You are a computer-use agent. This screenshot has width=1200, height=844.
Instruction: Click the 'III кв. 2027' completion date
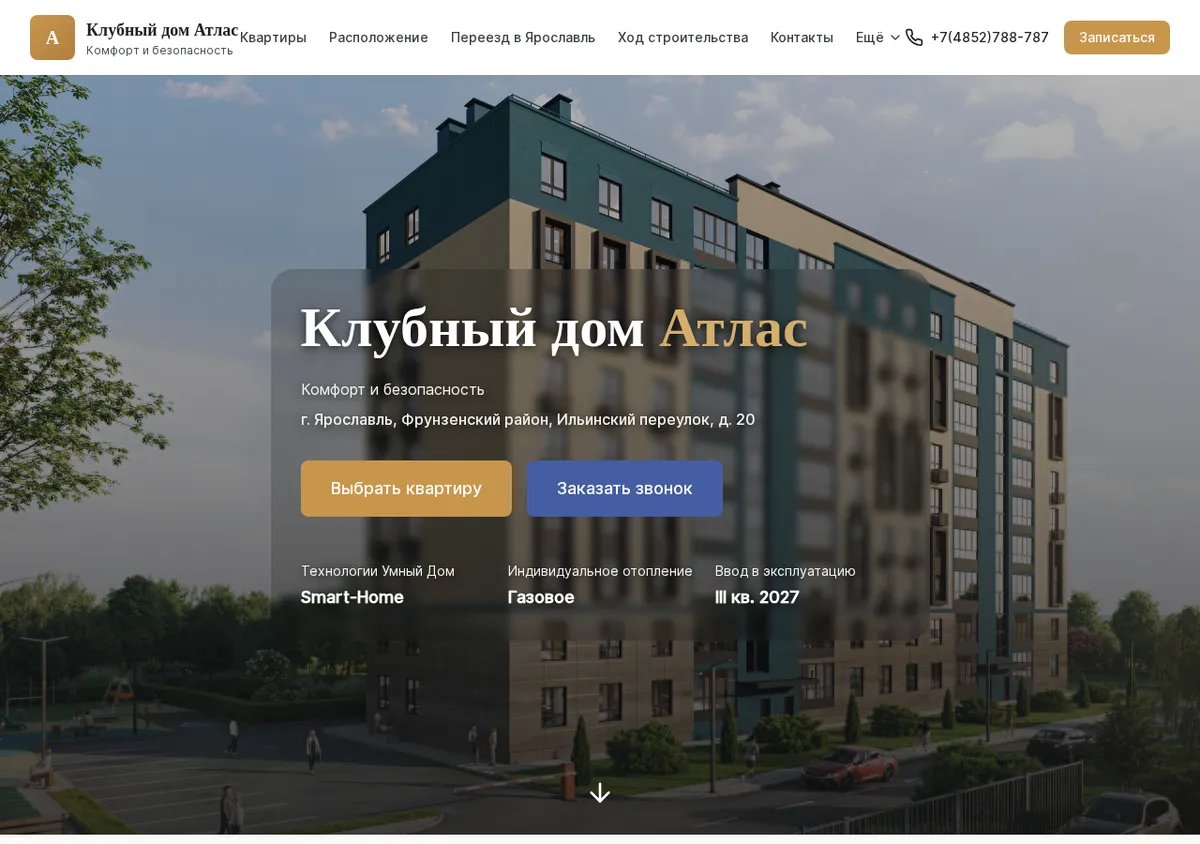point(757,597)
